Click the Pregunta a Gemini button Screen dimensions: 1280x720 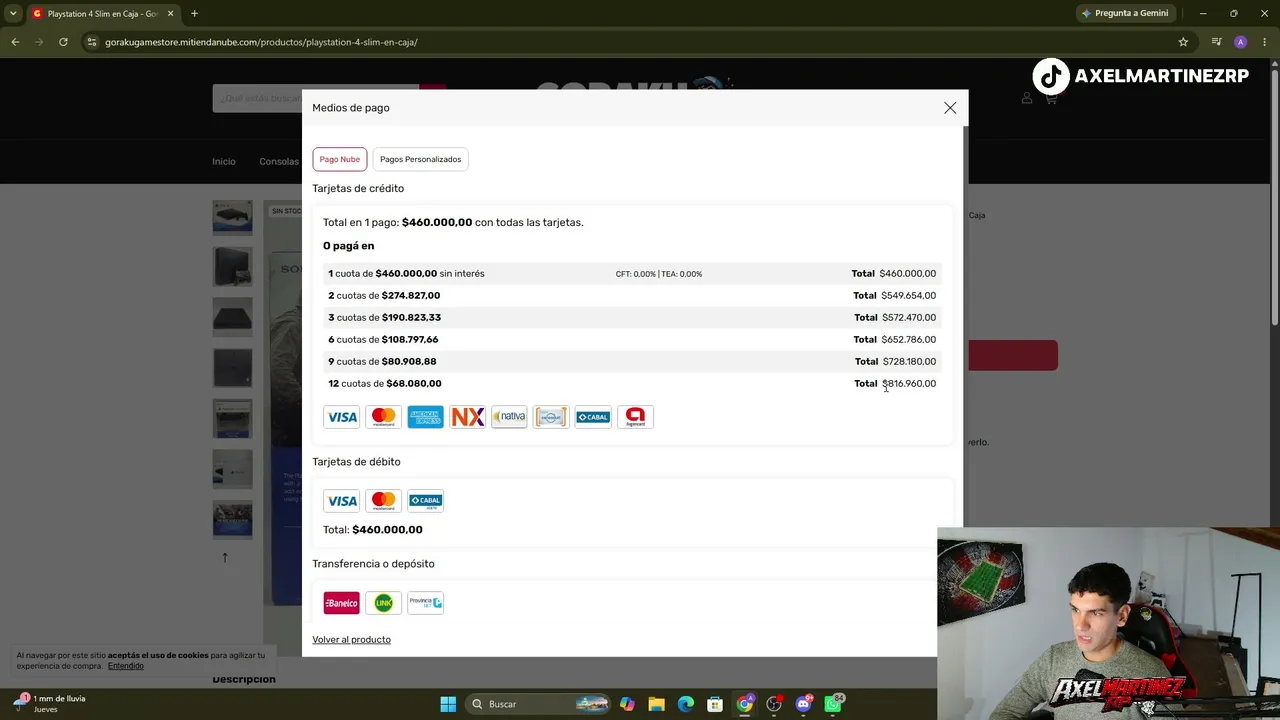[1125, 13]
